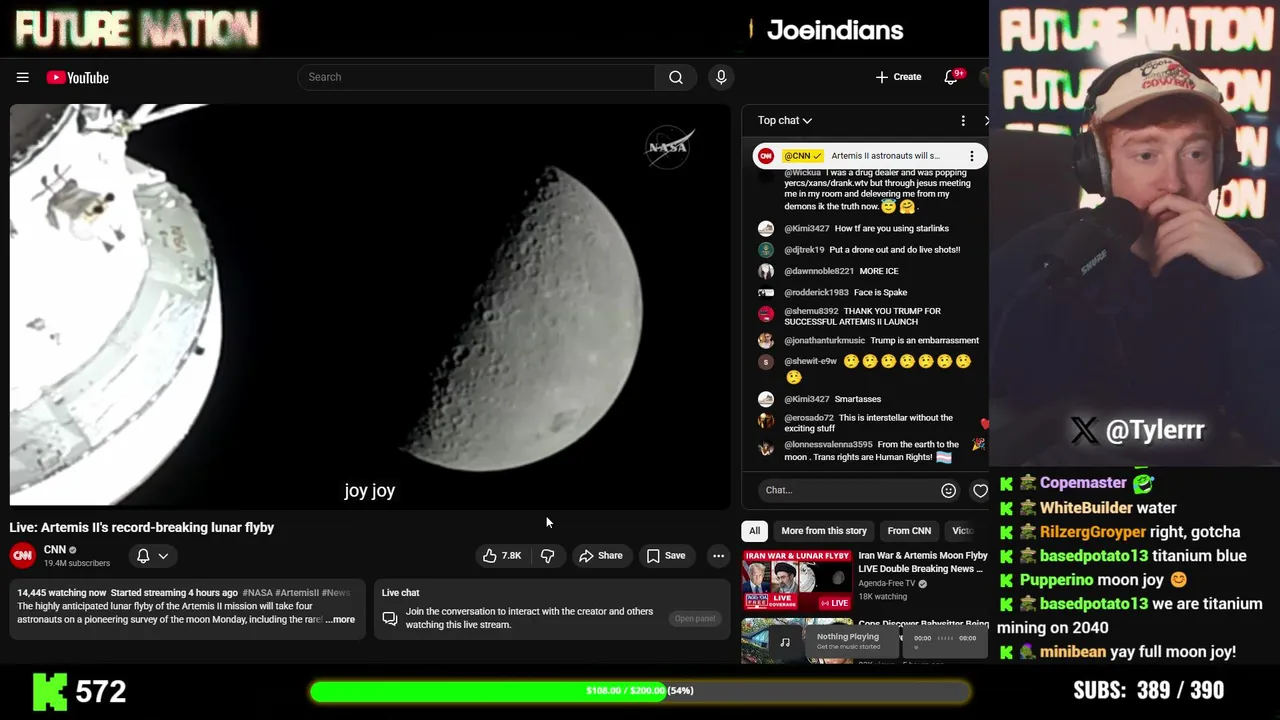1280x720 pixels.
Task: Click the #NASA hashtag link
Action: [x=257, y=593]
